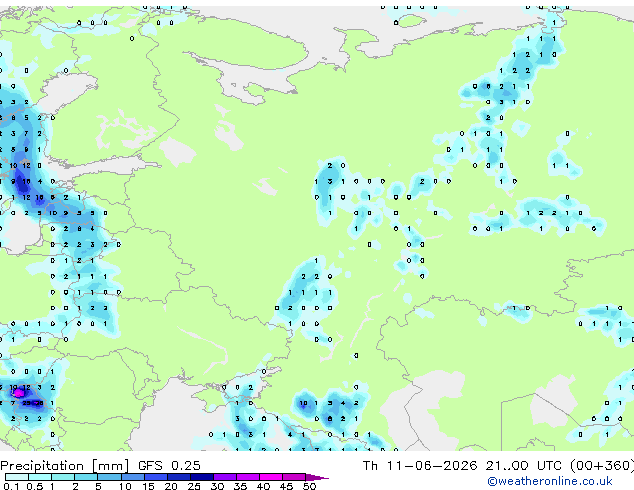Click the 'GFS 0.25' model label
This screenshot has height=490, width=634.
pos(169,466)
